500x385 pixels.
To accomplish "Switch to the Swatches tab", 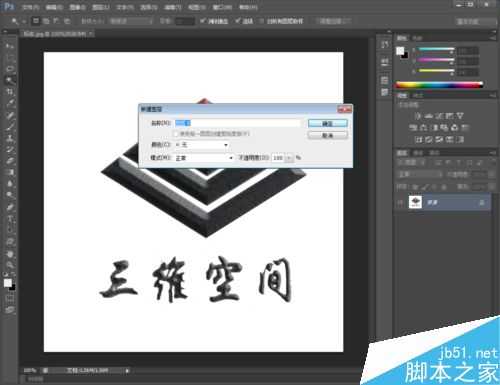I will coord(417,38).
